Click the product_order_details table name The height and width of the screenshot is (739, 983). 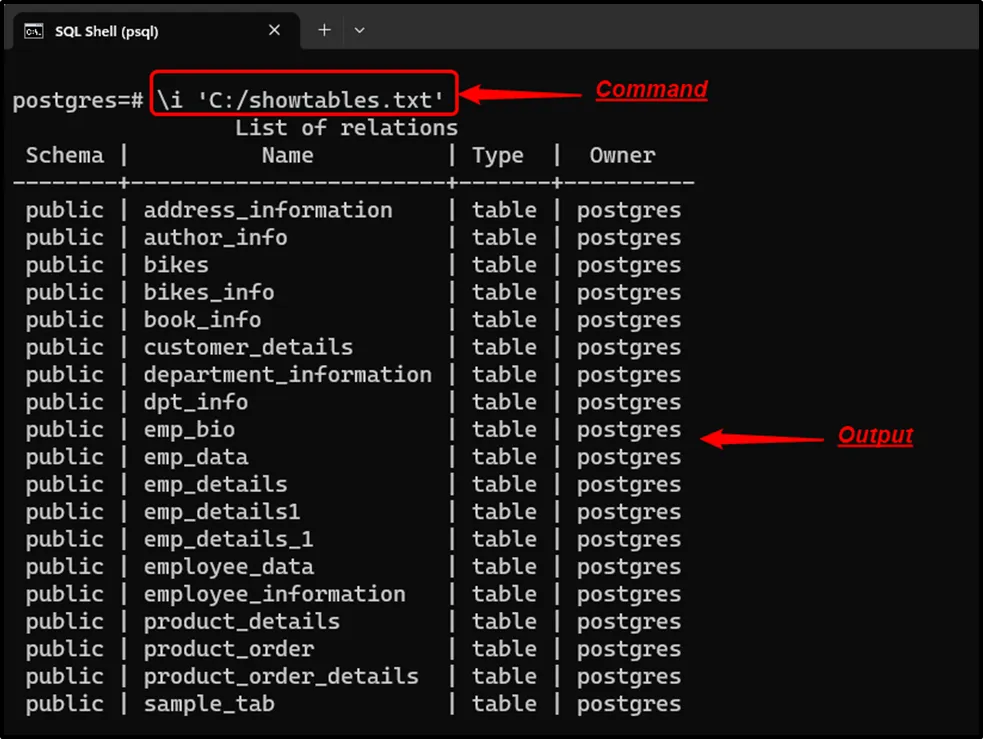click(x=281, y=676)
